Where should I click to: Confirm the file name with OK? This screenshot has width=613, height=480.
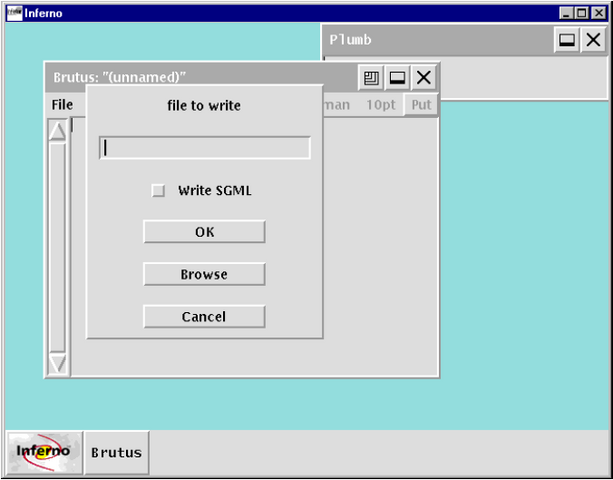(204, 232)
